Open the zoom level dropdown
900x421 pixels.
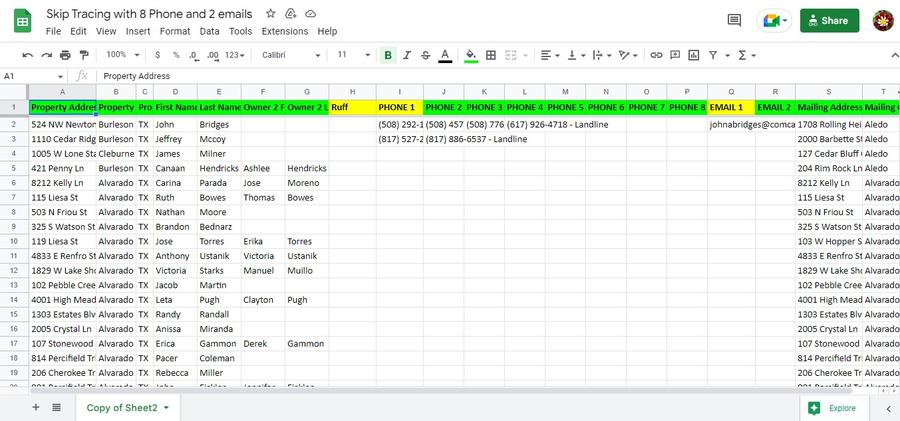tap(122, 55)
